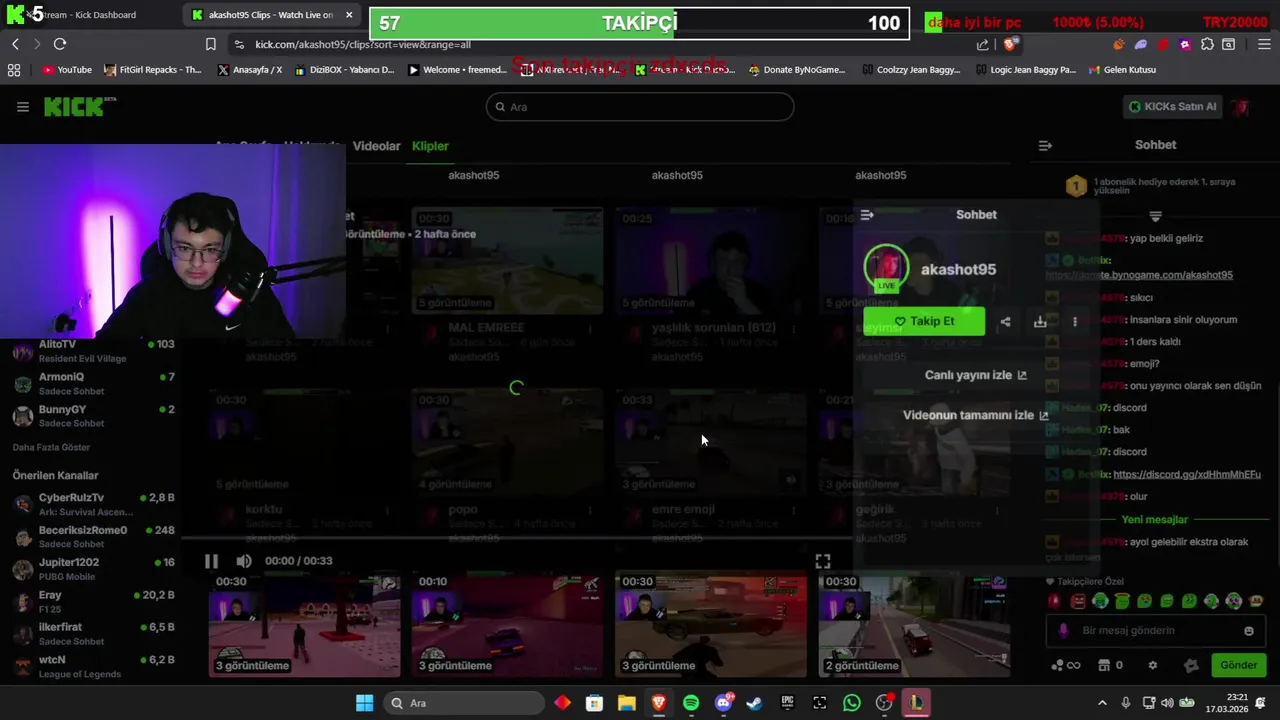
Task: Reload the page with the refresh icon
Action: coord(60,44)
